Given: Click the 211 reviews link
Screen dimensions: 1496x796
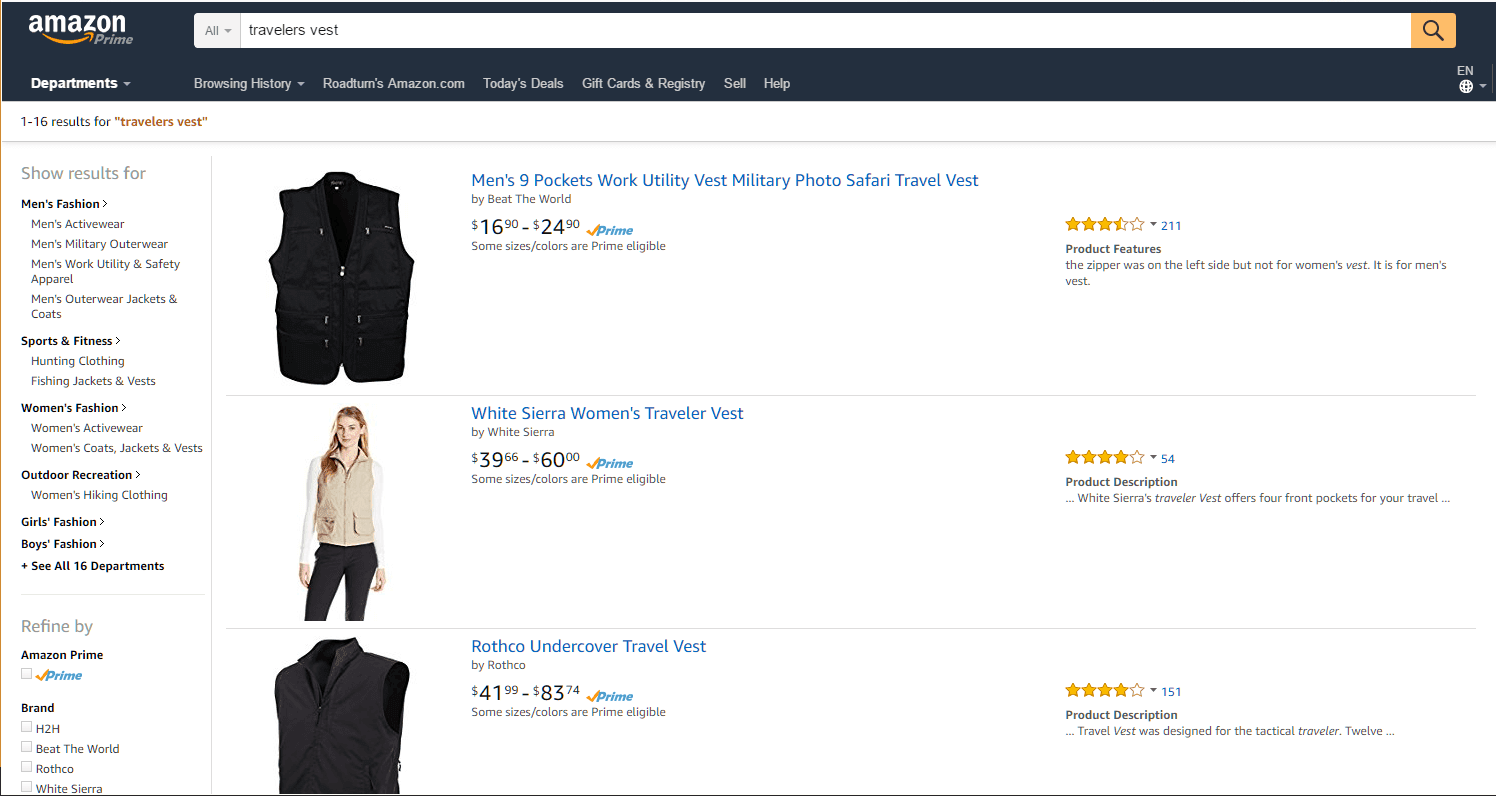Looking at the screenshot, I should coord(1171,225).
